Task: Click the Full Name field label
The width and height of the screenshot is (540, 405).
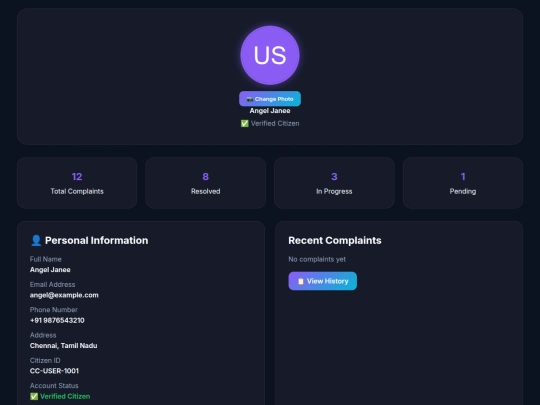Action: [x=45, y=259]
